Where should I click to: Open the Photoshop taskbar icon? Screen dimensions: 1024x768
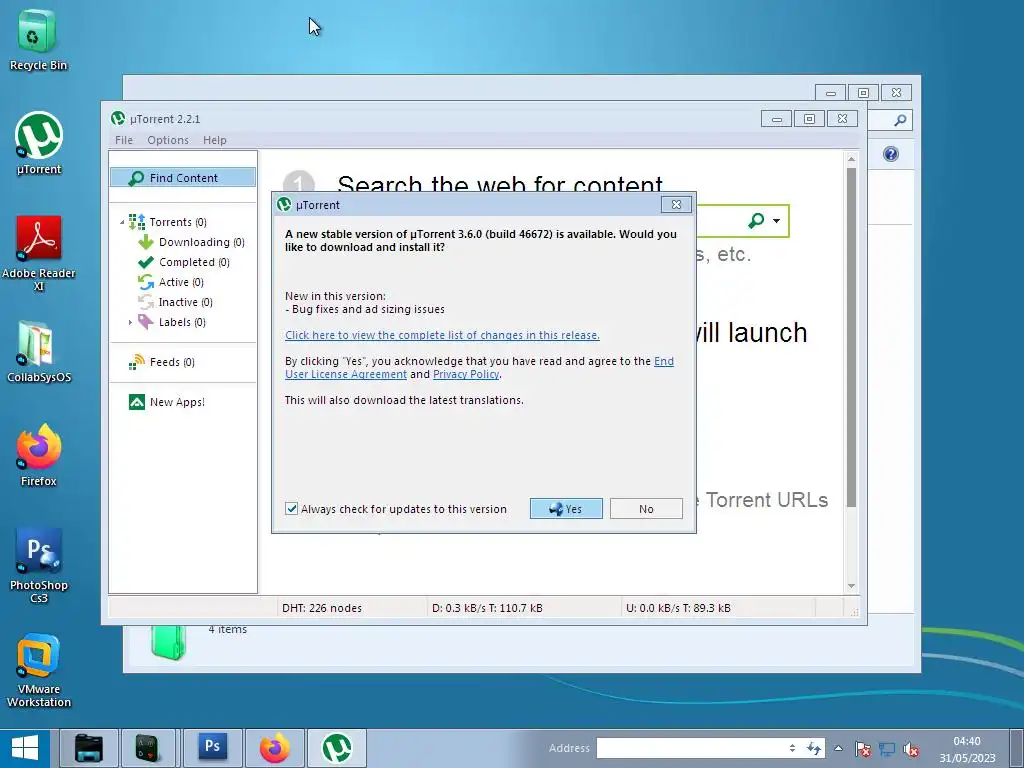tap(213, 746)
